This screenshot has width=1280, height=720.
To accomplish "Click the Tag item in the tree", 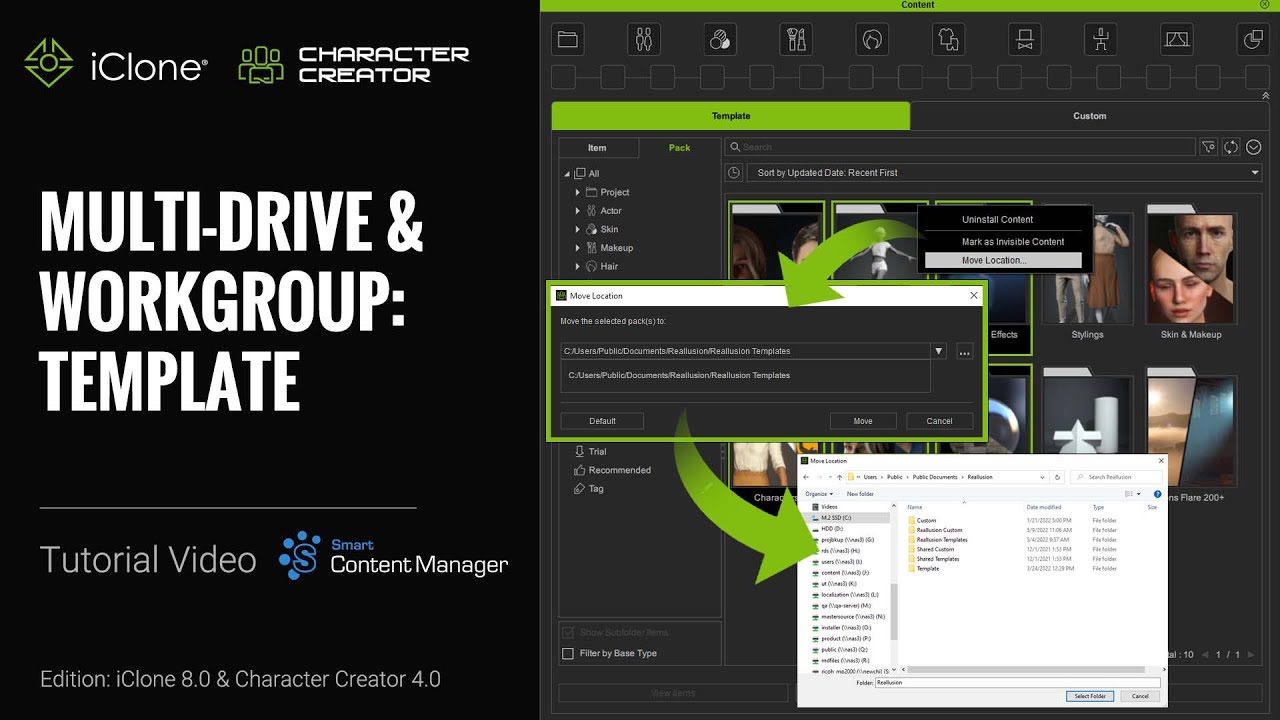I will [589, 489].
